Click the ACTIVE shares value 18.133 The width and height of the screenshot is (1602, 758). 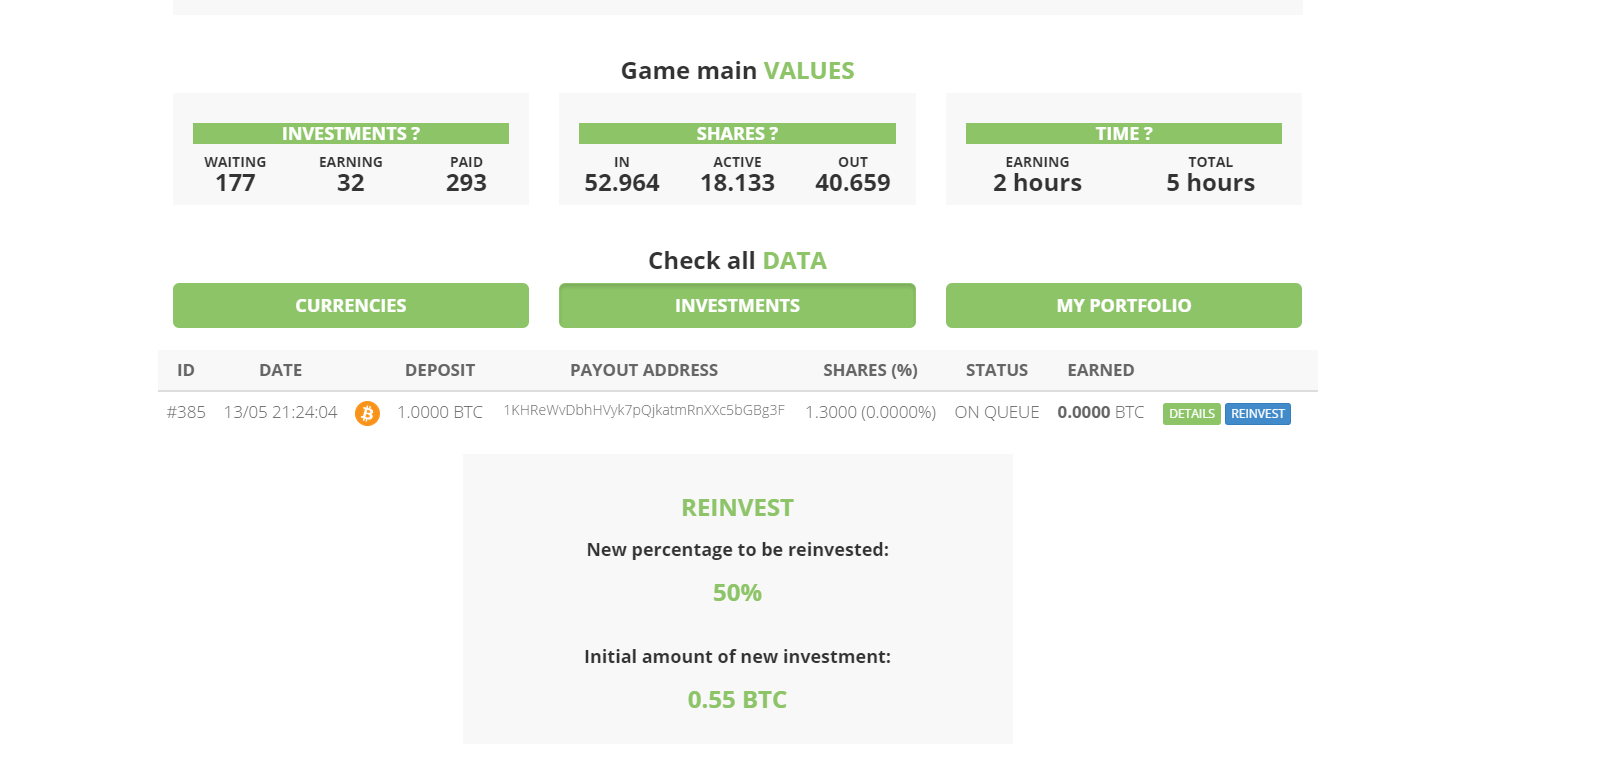(x=737, y=183)
